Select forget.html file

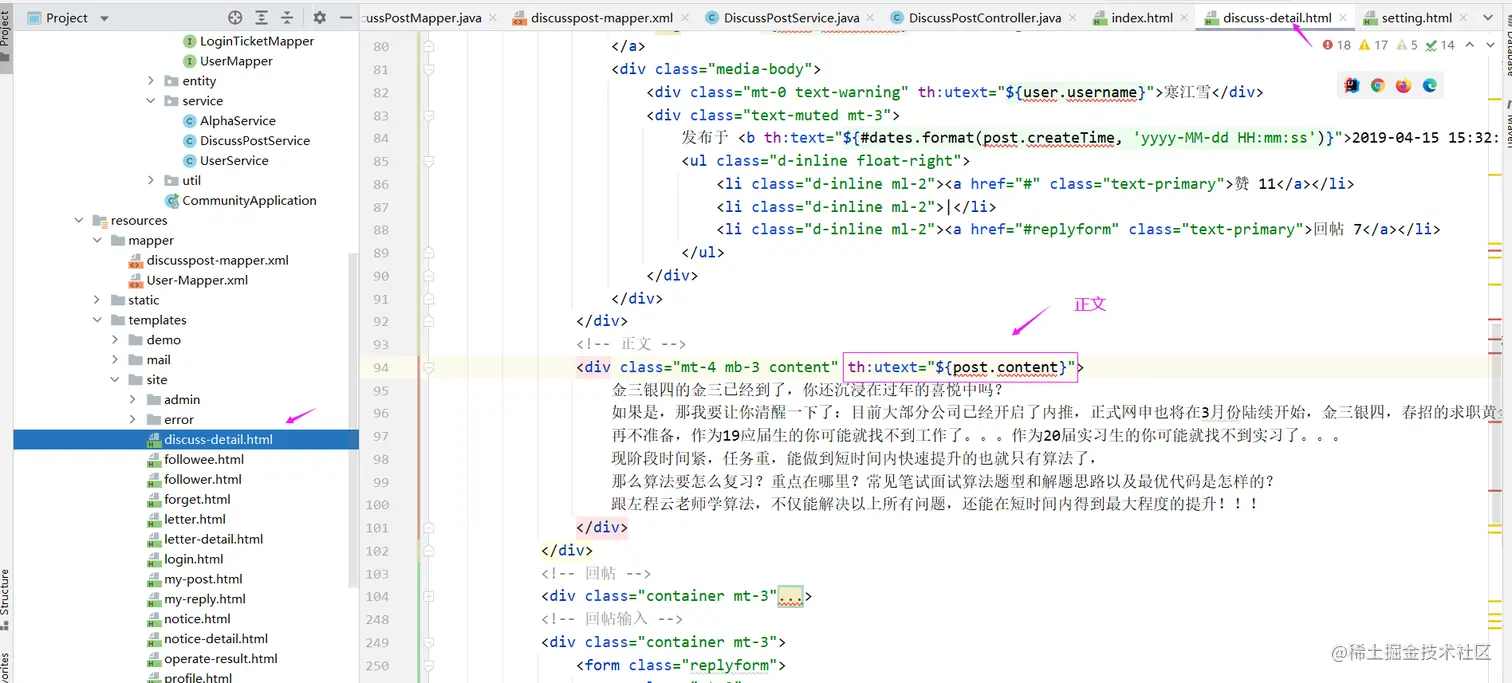(x=197, y=500)
